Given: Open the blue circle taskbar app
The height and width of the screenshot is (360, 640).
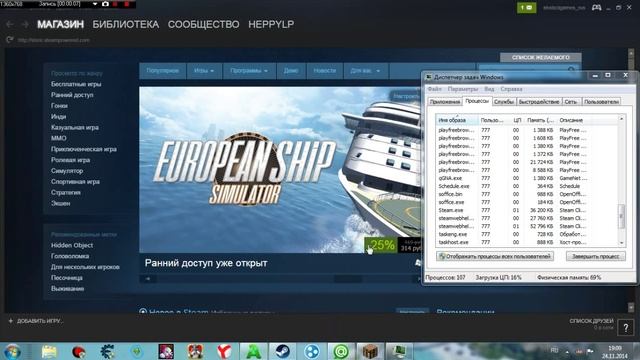Looking at the screenshot, I should (x=312, y=351).
